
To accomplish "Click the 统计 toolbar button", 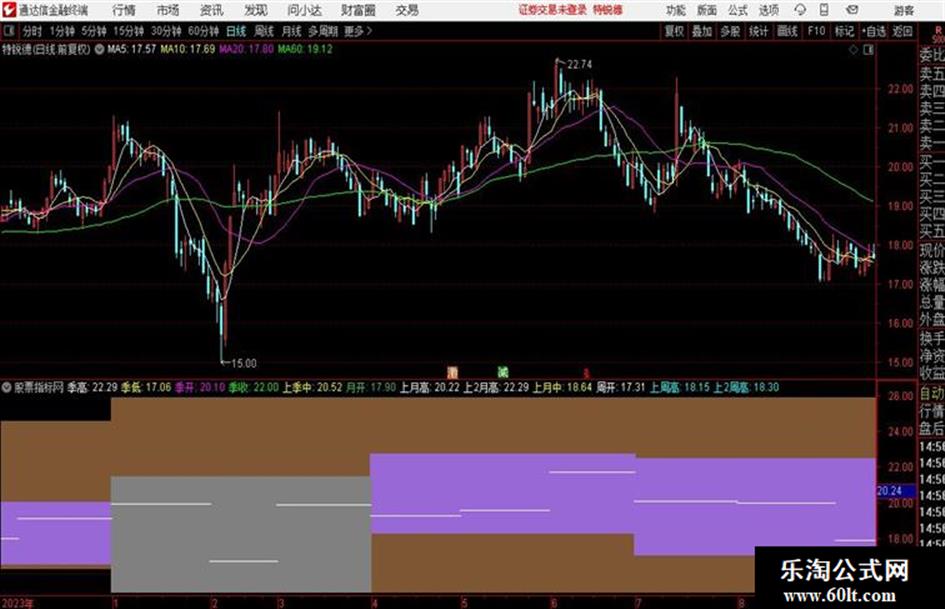I will 758,31.
